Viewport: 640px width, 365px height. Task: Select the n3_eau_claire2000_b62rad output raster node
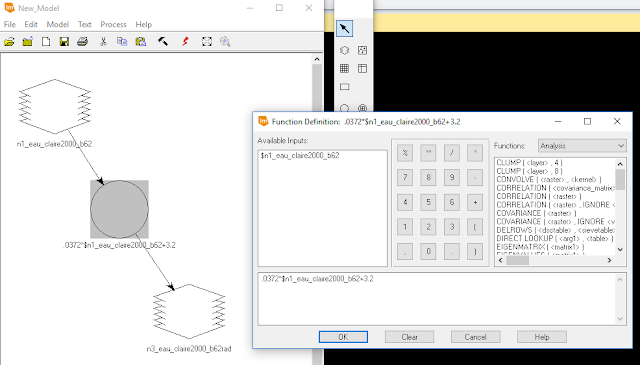pos(189,312)
